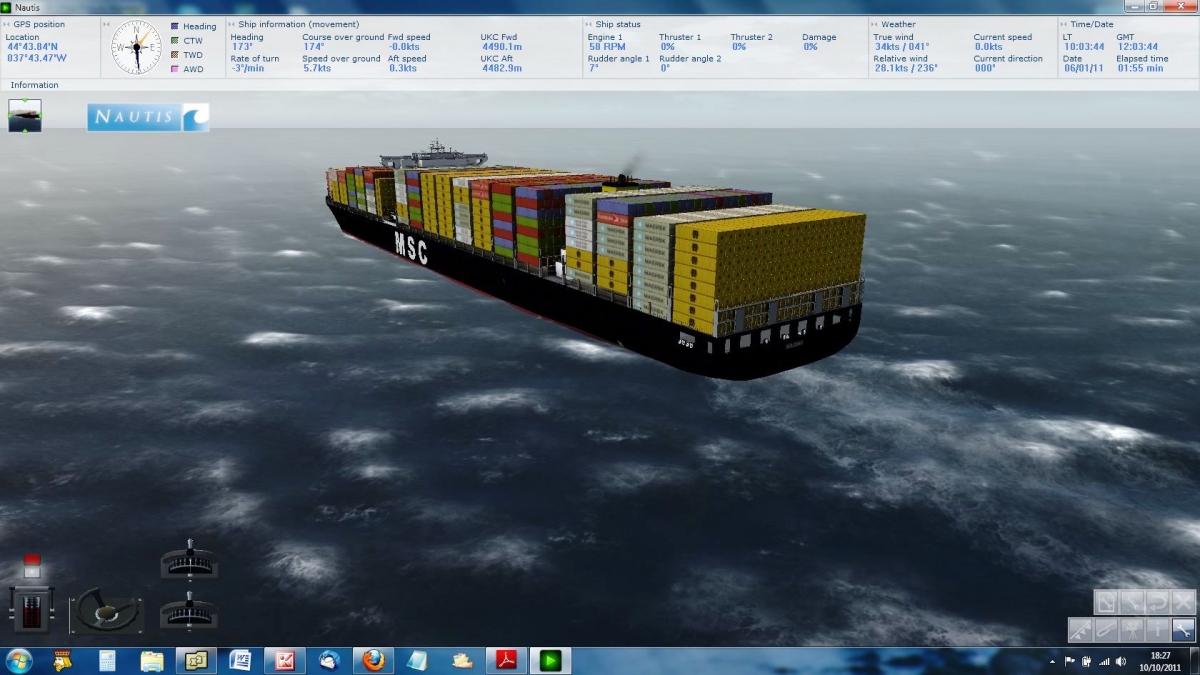
Task: Collapse the Ship status panel
Action: (x=590, y=24)
